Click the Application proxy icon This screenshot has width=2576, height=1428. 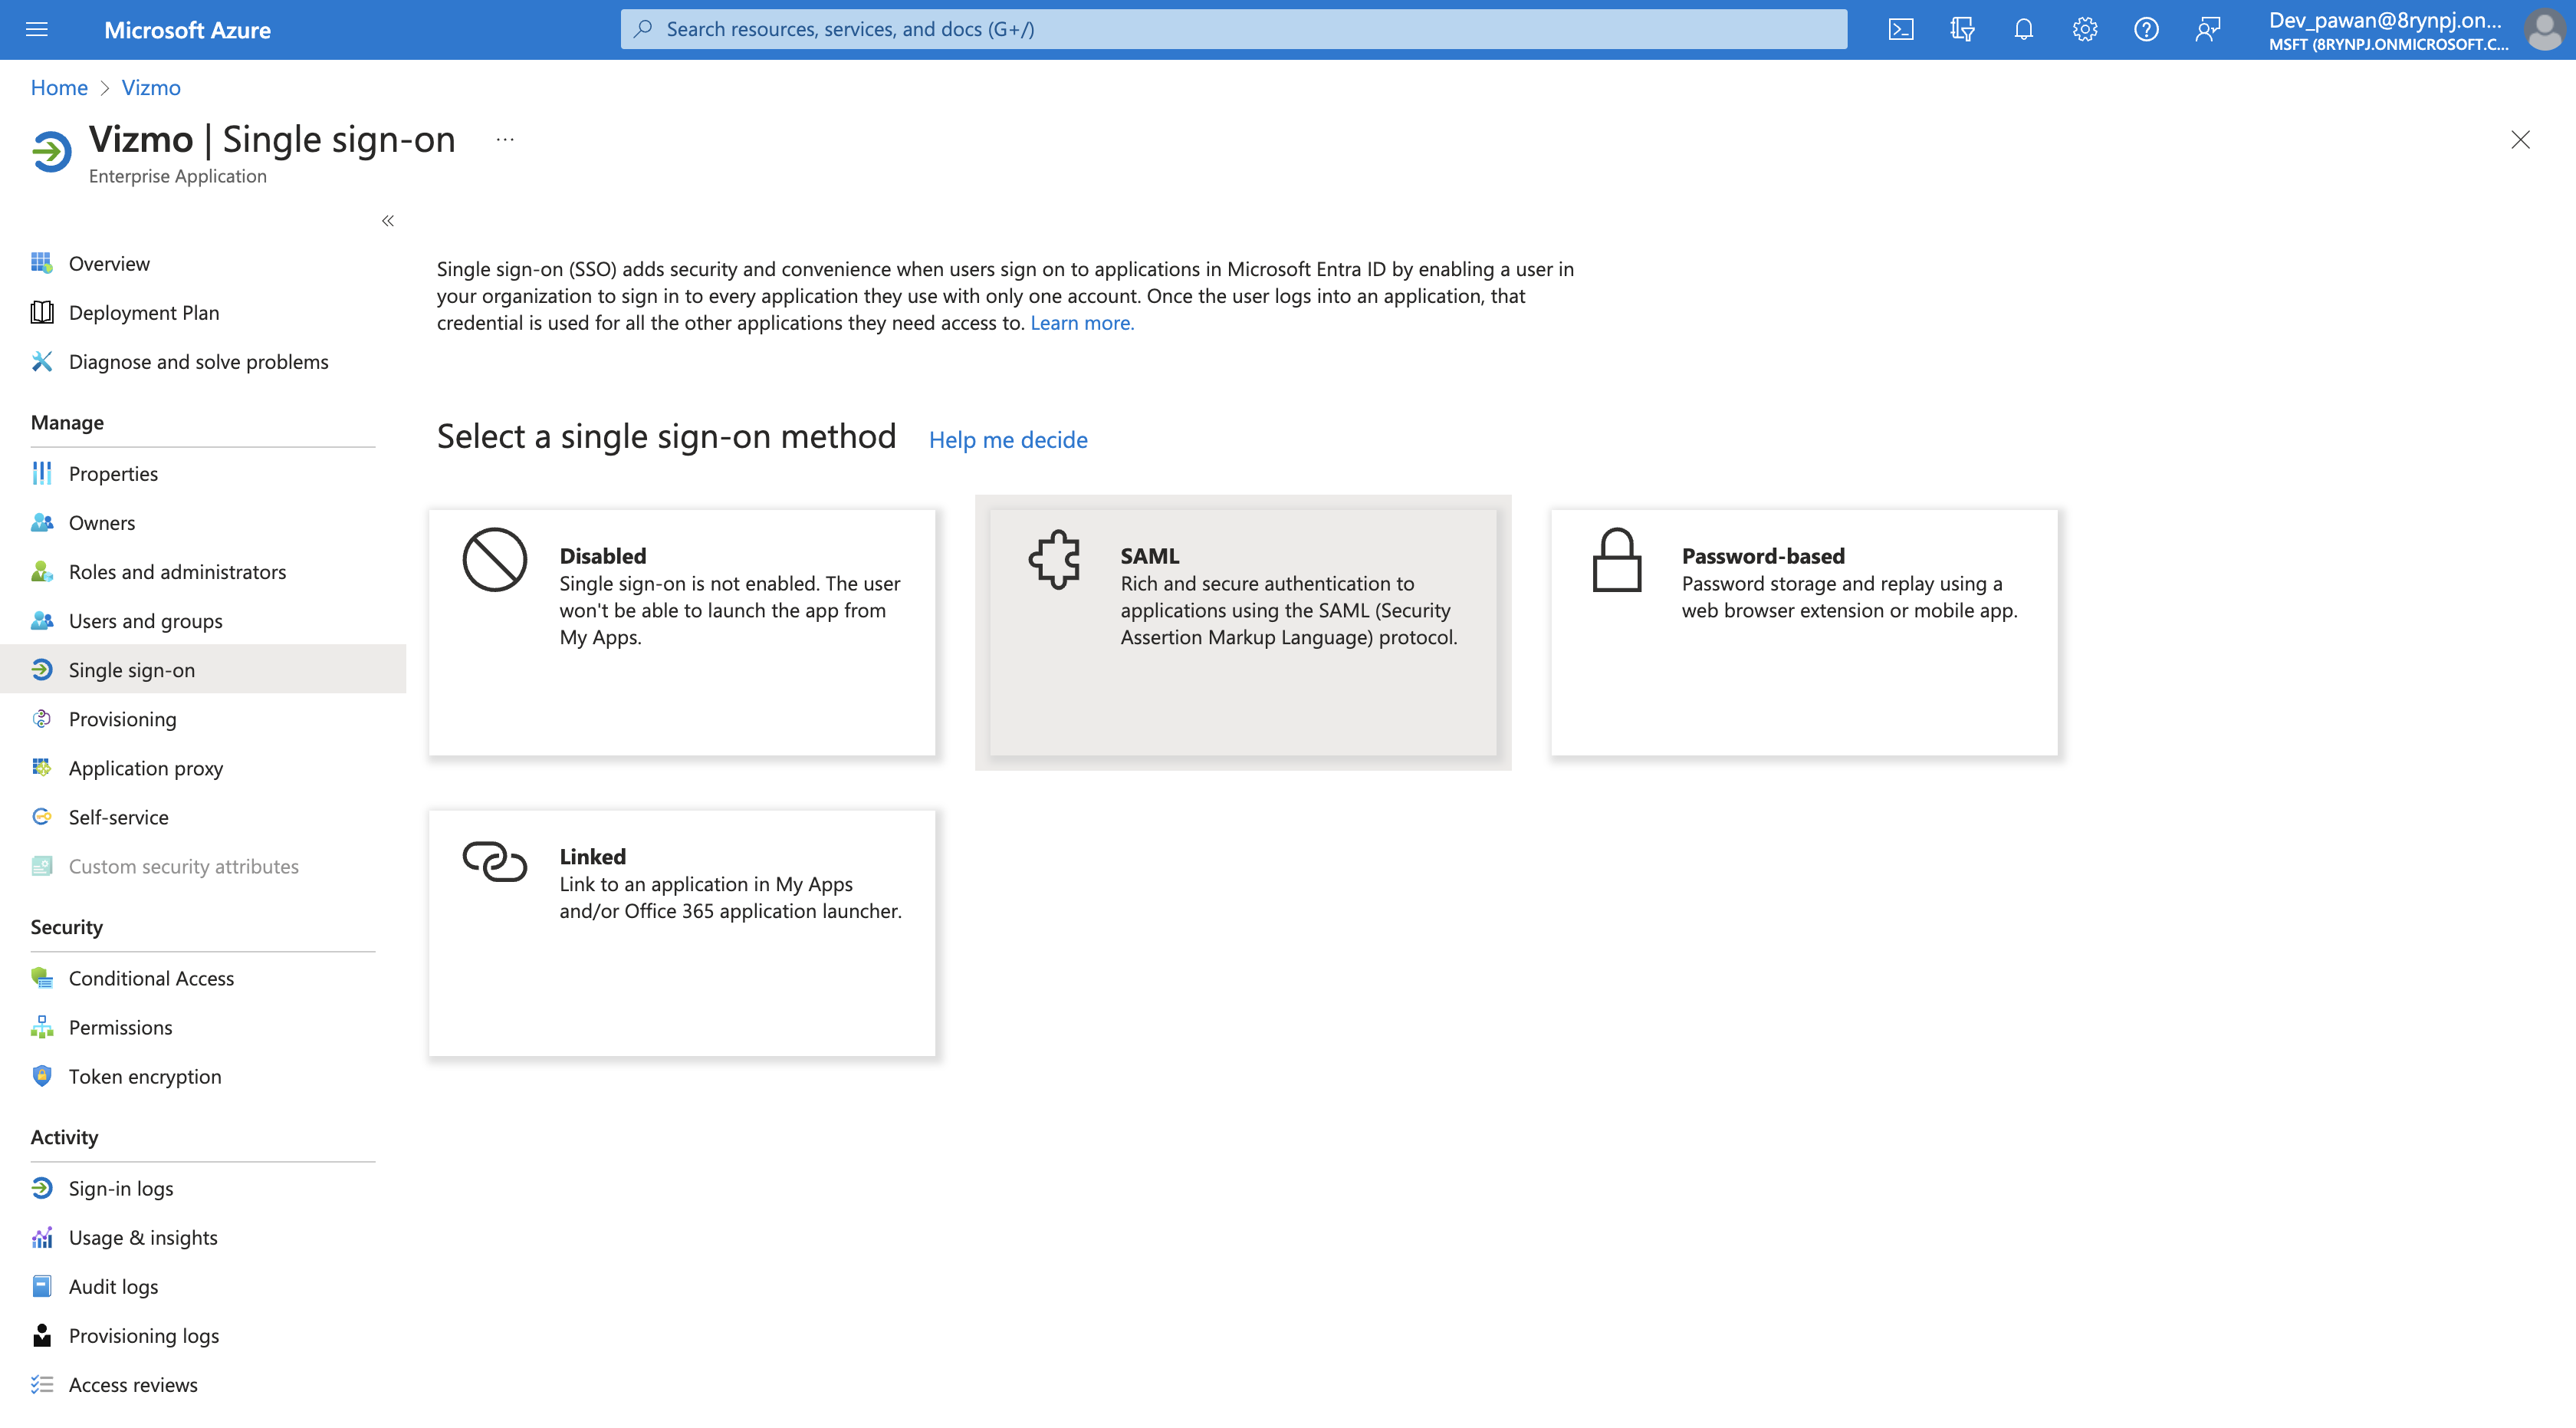click(41, 768)
